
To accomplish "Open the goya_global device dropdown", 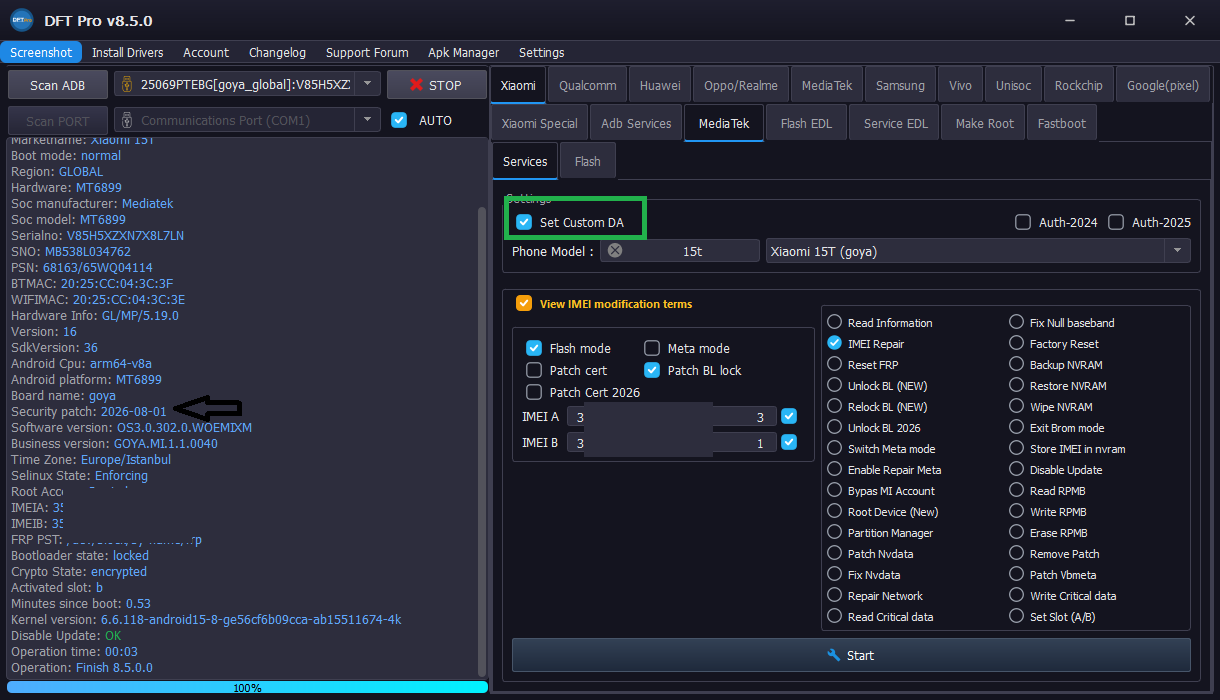I will click(x=368, y=85).
